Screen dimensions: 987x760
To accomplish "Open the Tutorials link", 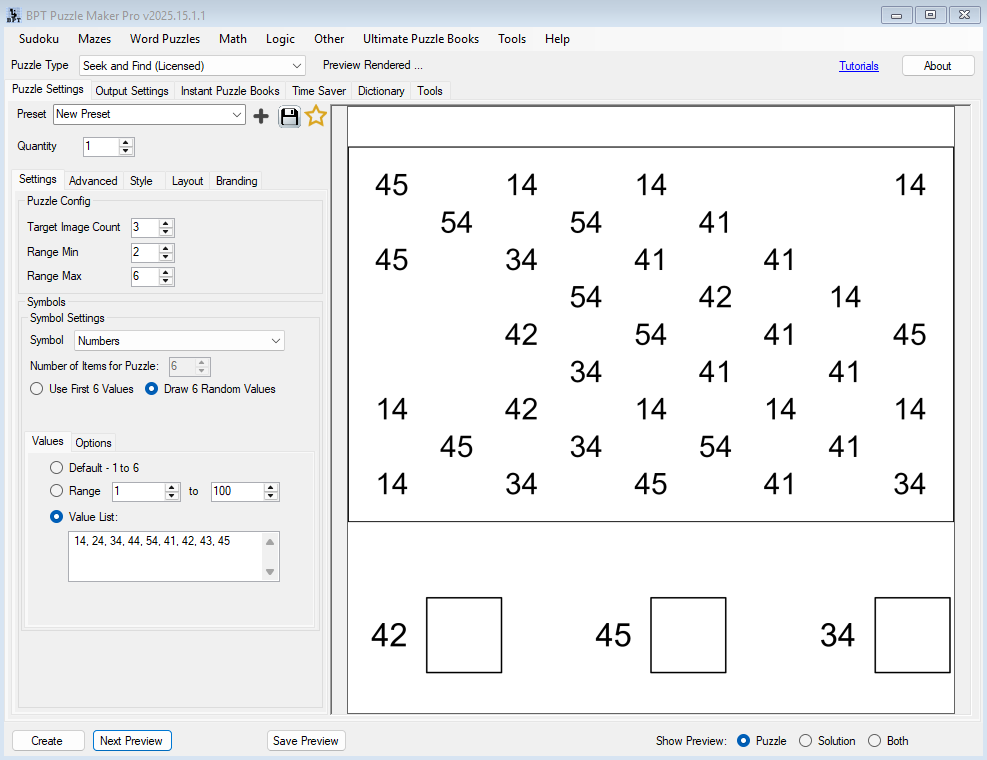I will click(x=859, y=66).
